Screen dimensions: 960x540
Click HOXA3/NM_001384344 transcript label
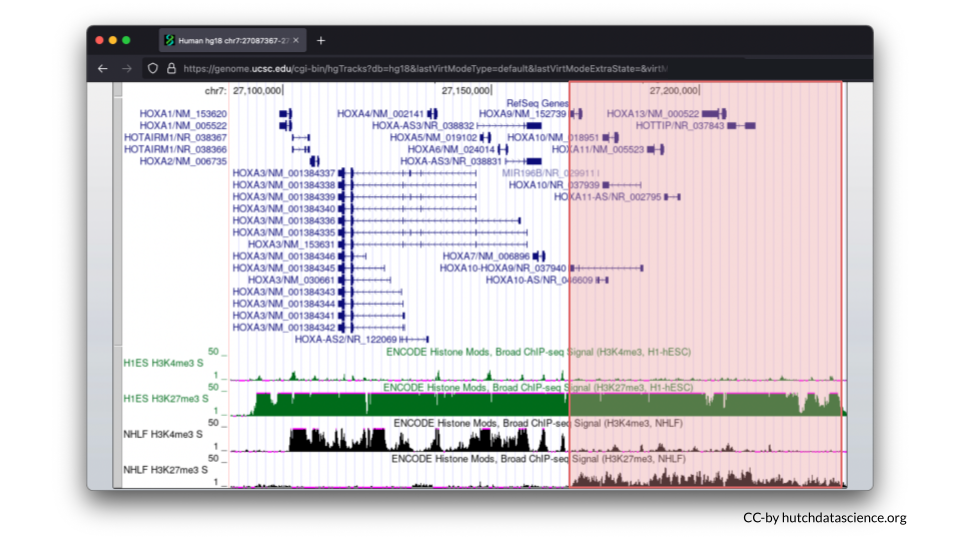tap(283, 304)
